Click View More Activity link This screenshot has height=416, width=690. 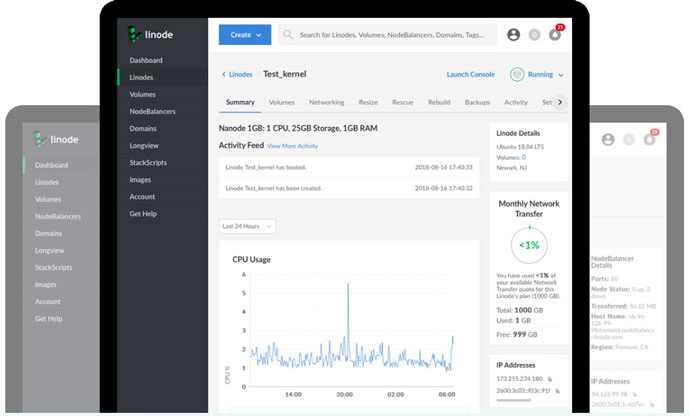tap(292, 146)
